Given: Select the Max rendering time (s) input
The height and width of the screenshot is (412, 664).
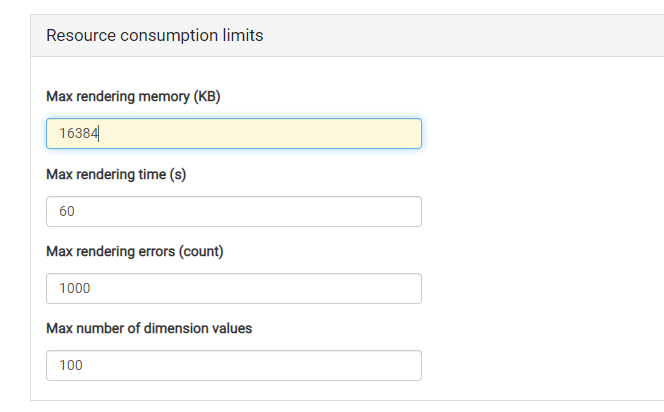Looking at the screenshot, I should pos(234,211).
